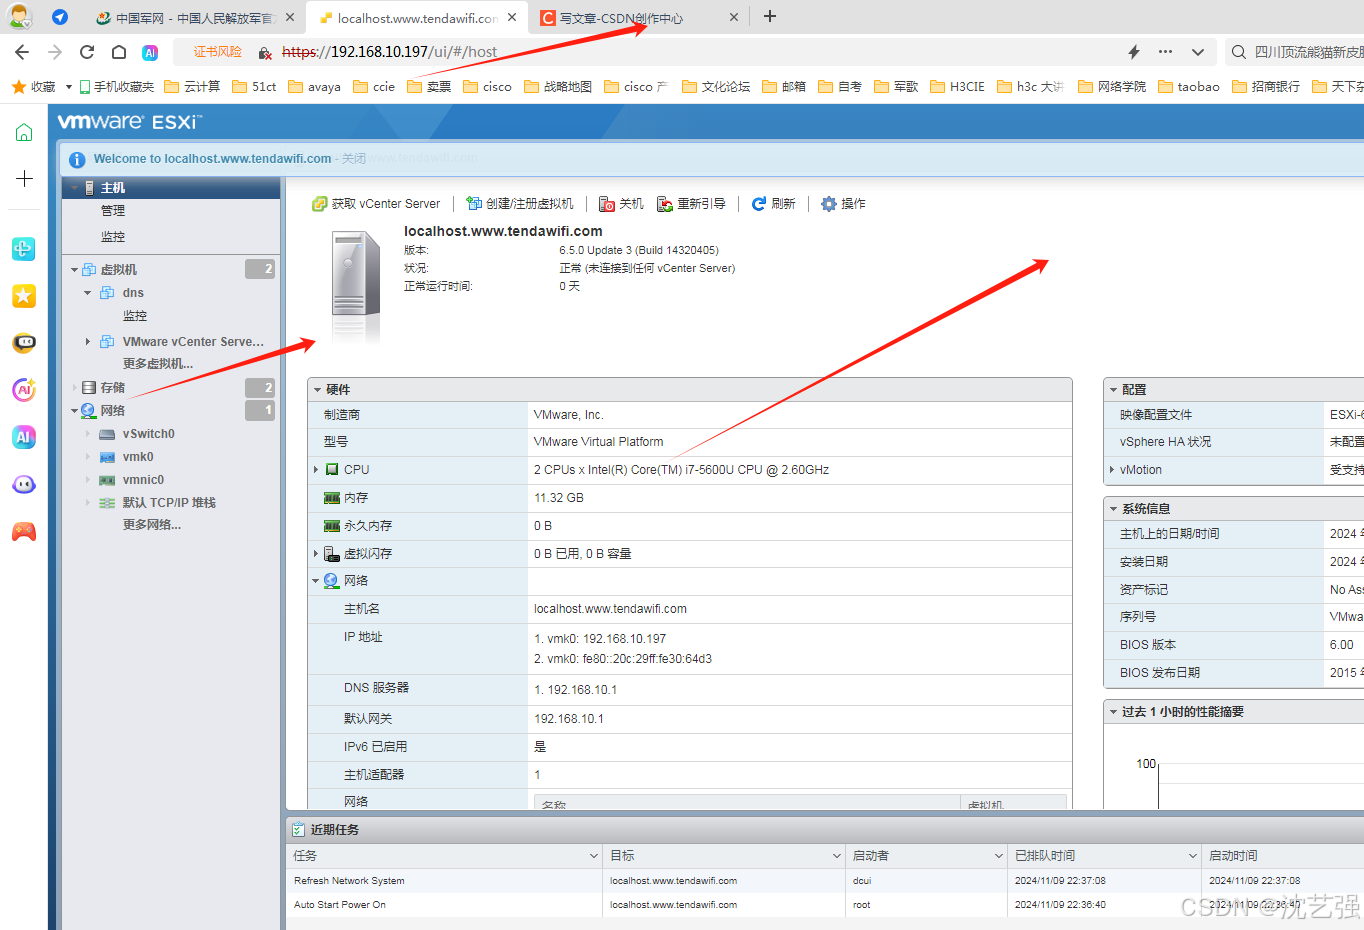Click the yellow star favorites sidebar icon
The image size is (1364, 930).
click(x=24, y=296)
